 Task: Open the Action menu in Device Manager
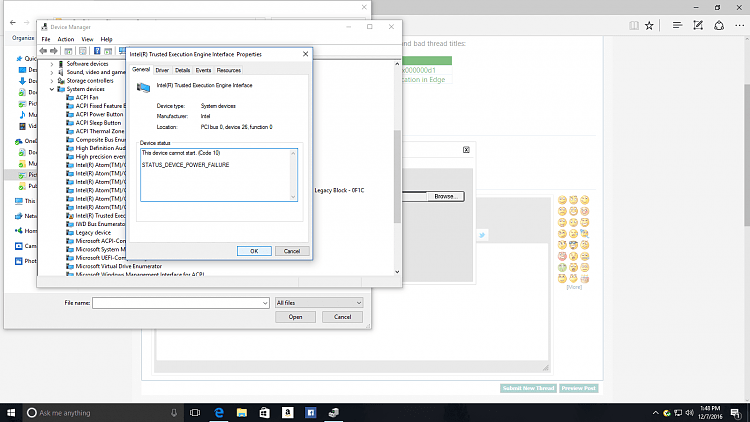click(66, 39)
